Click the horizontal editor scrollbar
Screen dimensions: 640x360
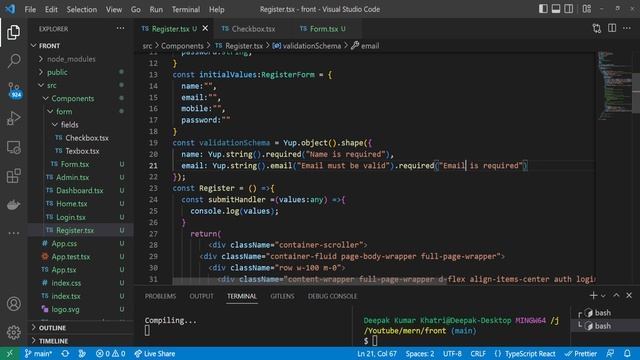click(309, 281)
